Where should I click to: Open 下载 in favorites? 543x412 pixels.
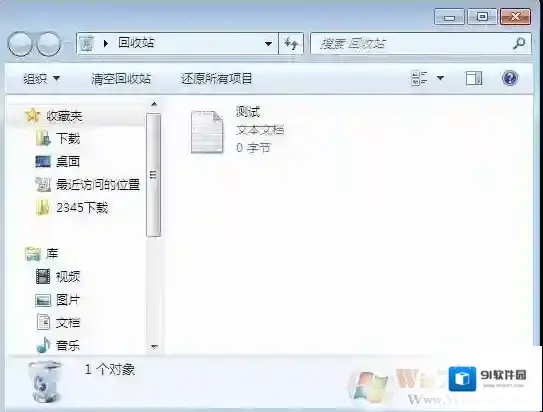[68, 139]
